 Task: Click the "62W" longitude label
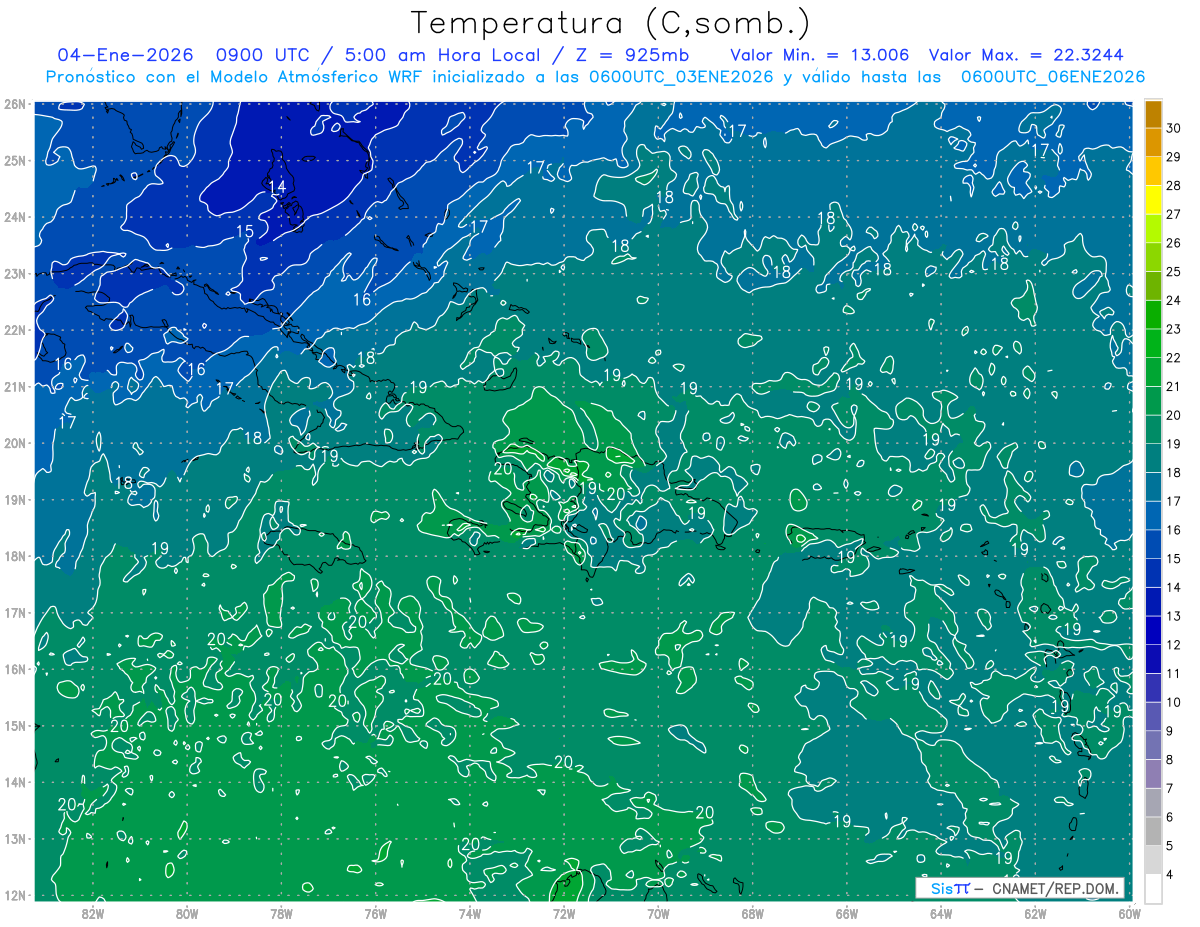pyautogui.click(x=1035, y=913)
